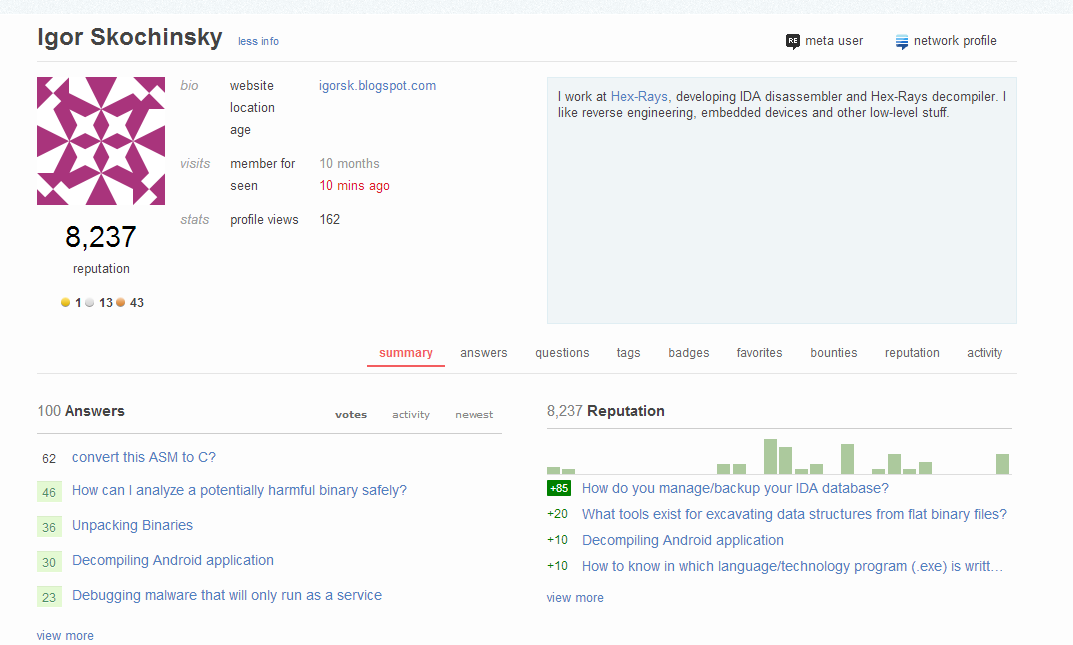Sort answers by votes
Image resolution: width=1073 pixels, height=645 pixels.
pyautogui.click(x=350, y=414)
